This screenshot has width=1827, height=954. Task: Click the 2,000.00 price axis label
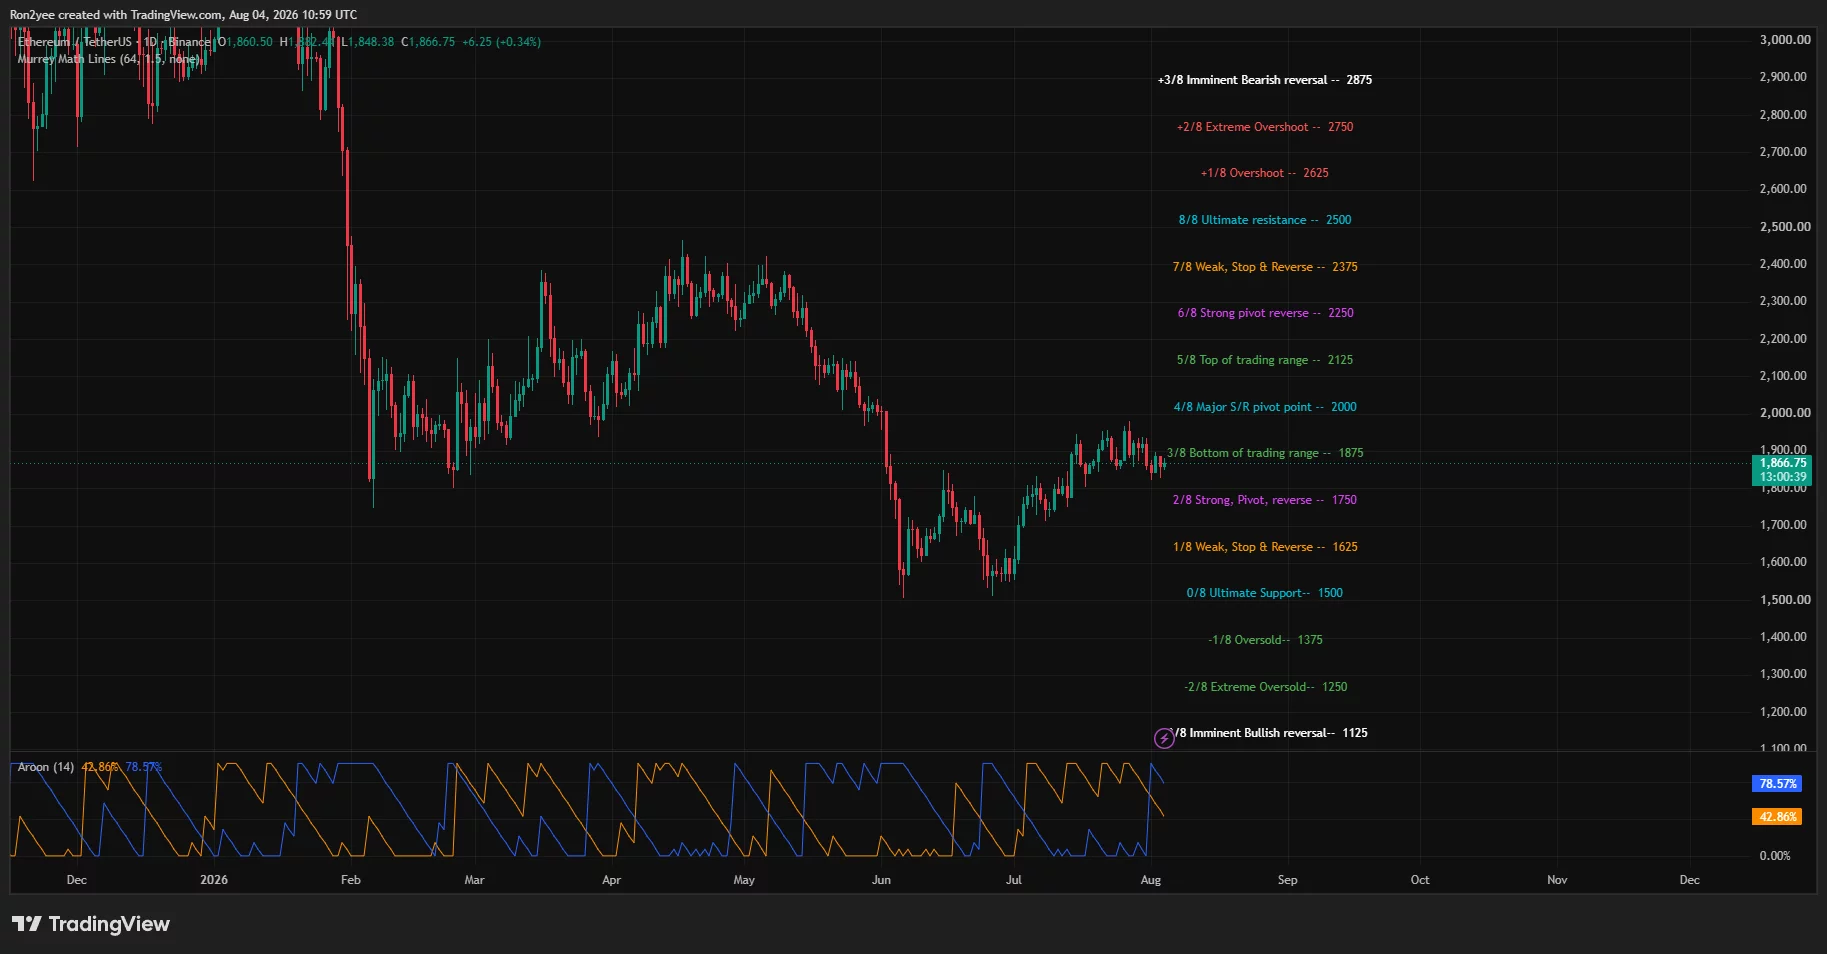(x=1785, y=413)
